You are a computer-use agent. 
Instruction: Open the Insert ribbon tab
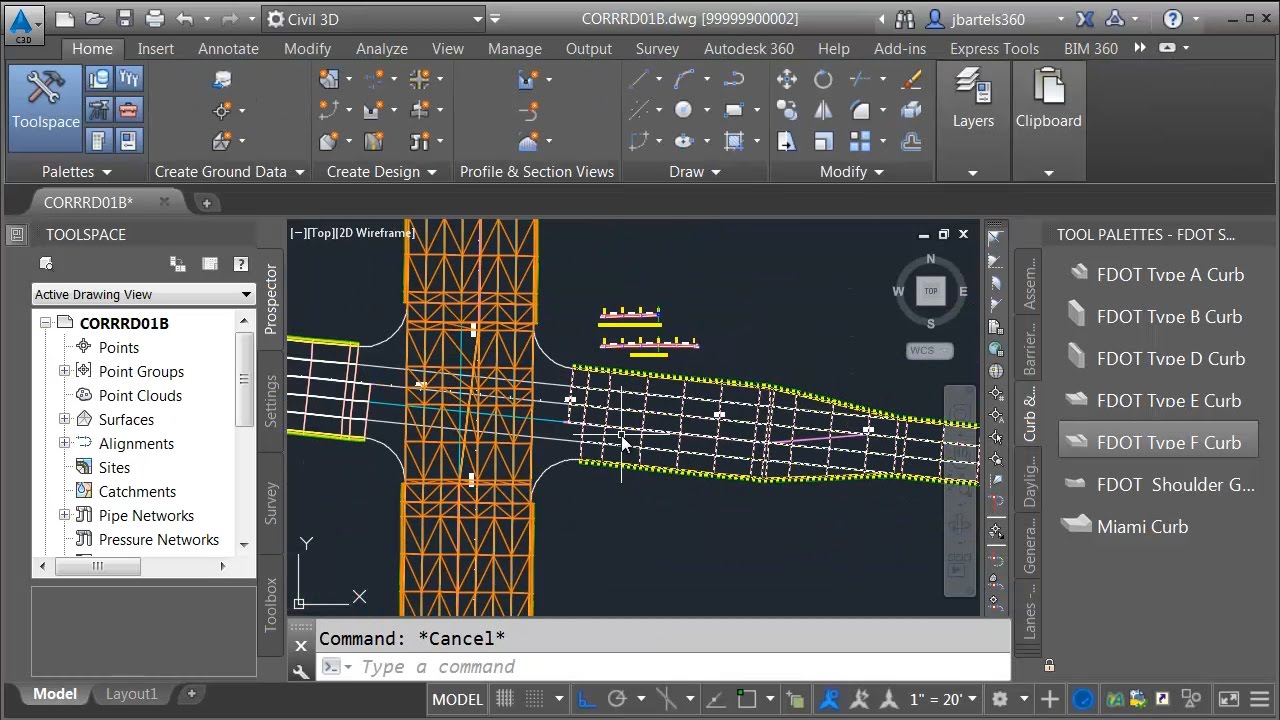pos(156,48)
